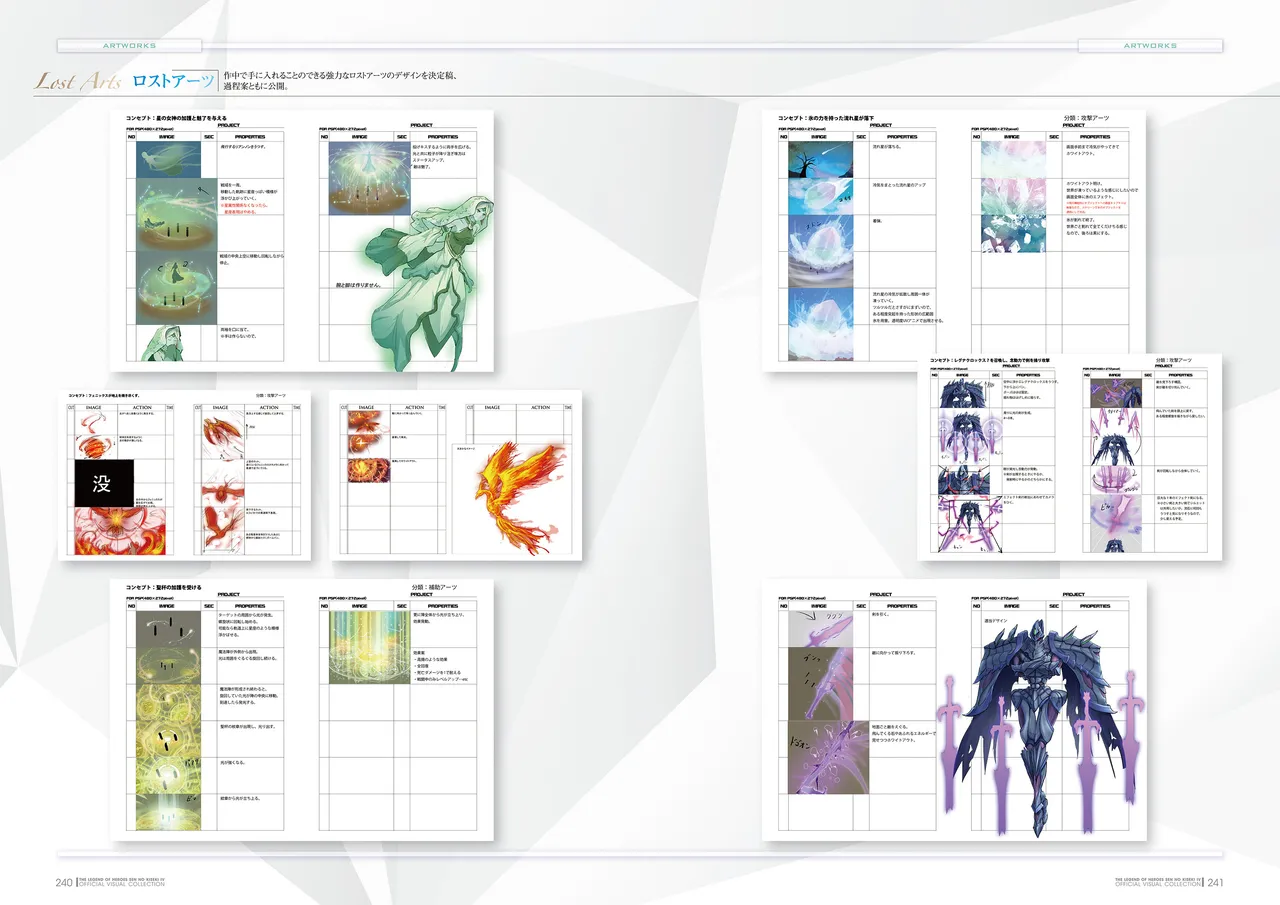Click the intro sentence beginning 作中で手に入れる
This screenshot has width=1280, height=905.
click(341, 80)
